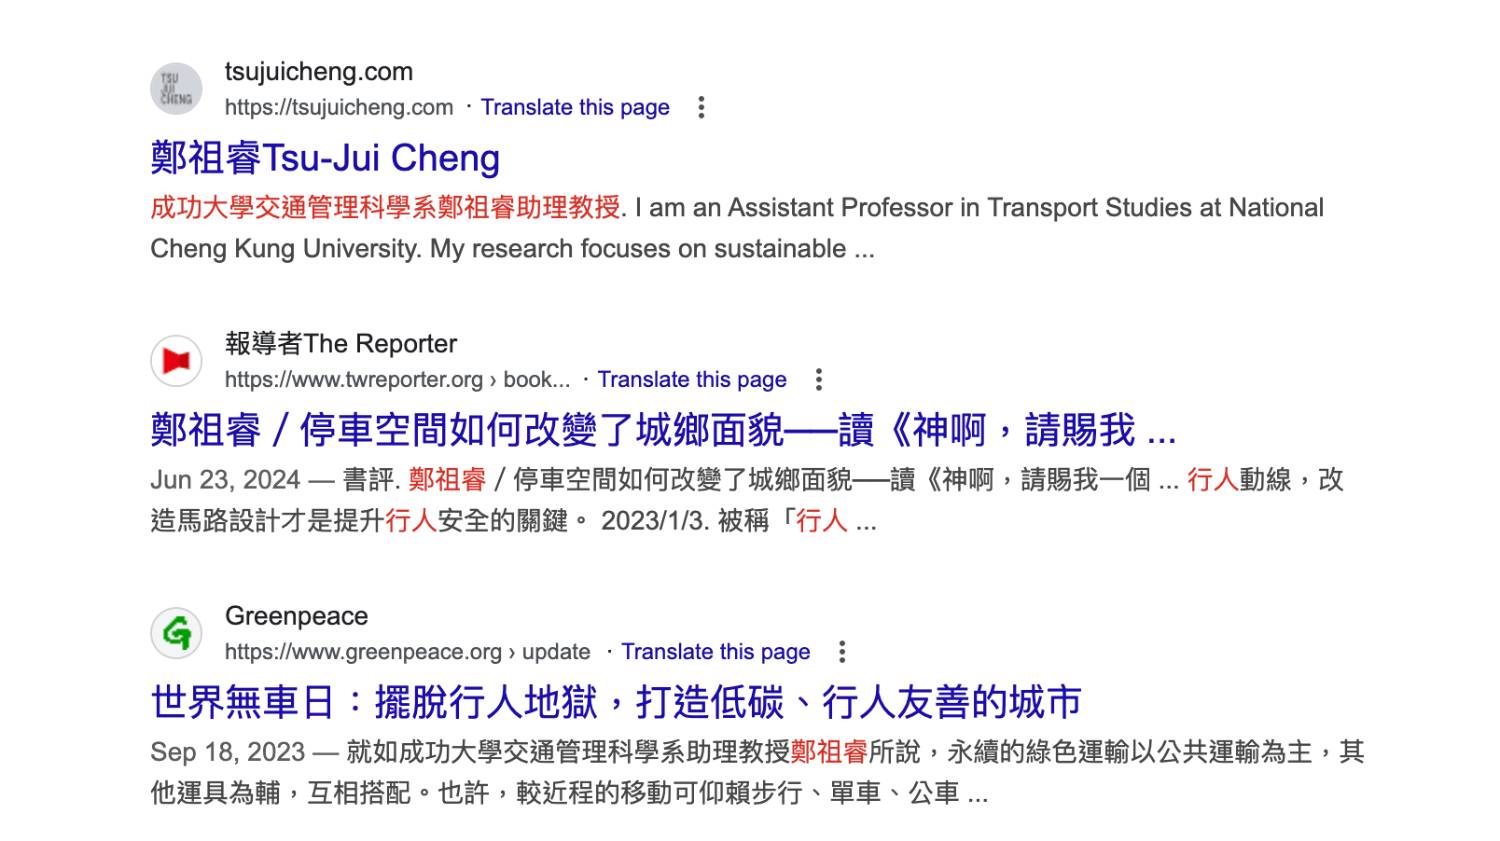The height and width of the screenshot is (841, 1500).
Task: Click the Greenpeace green G favicon
Action: pyautogui.click(x=176, y=633)
